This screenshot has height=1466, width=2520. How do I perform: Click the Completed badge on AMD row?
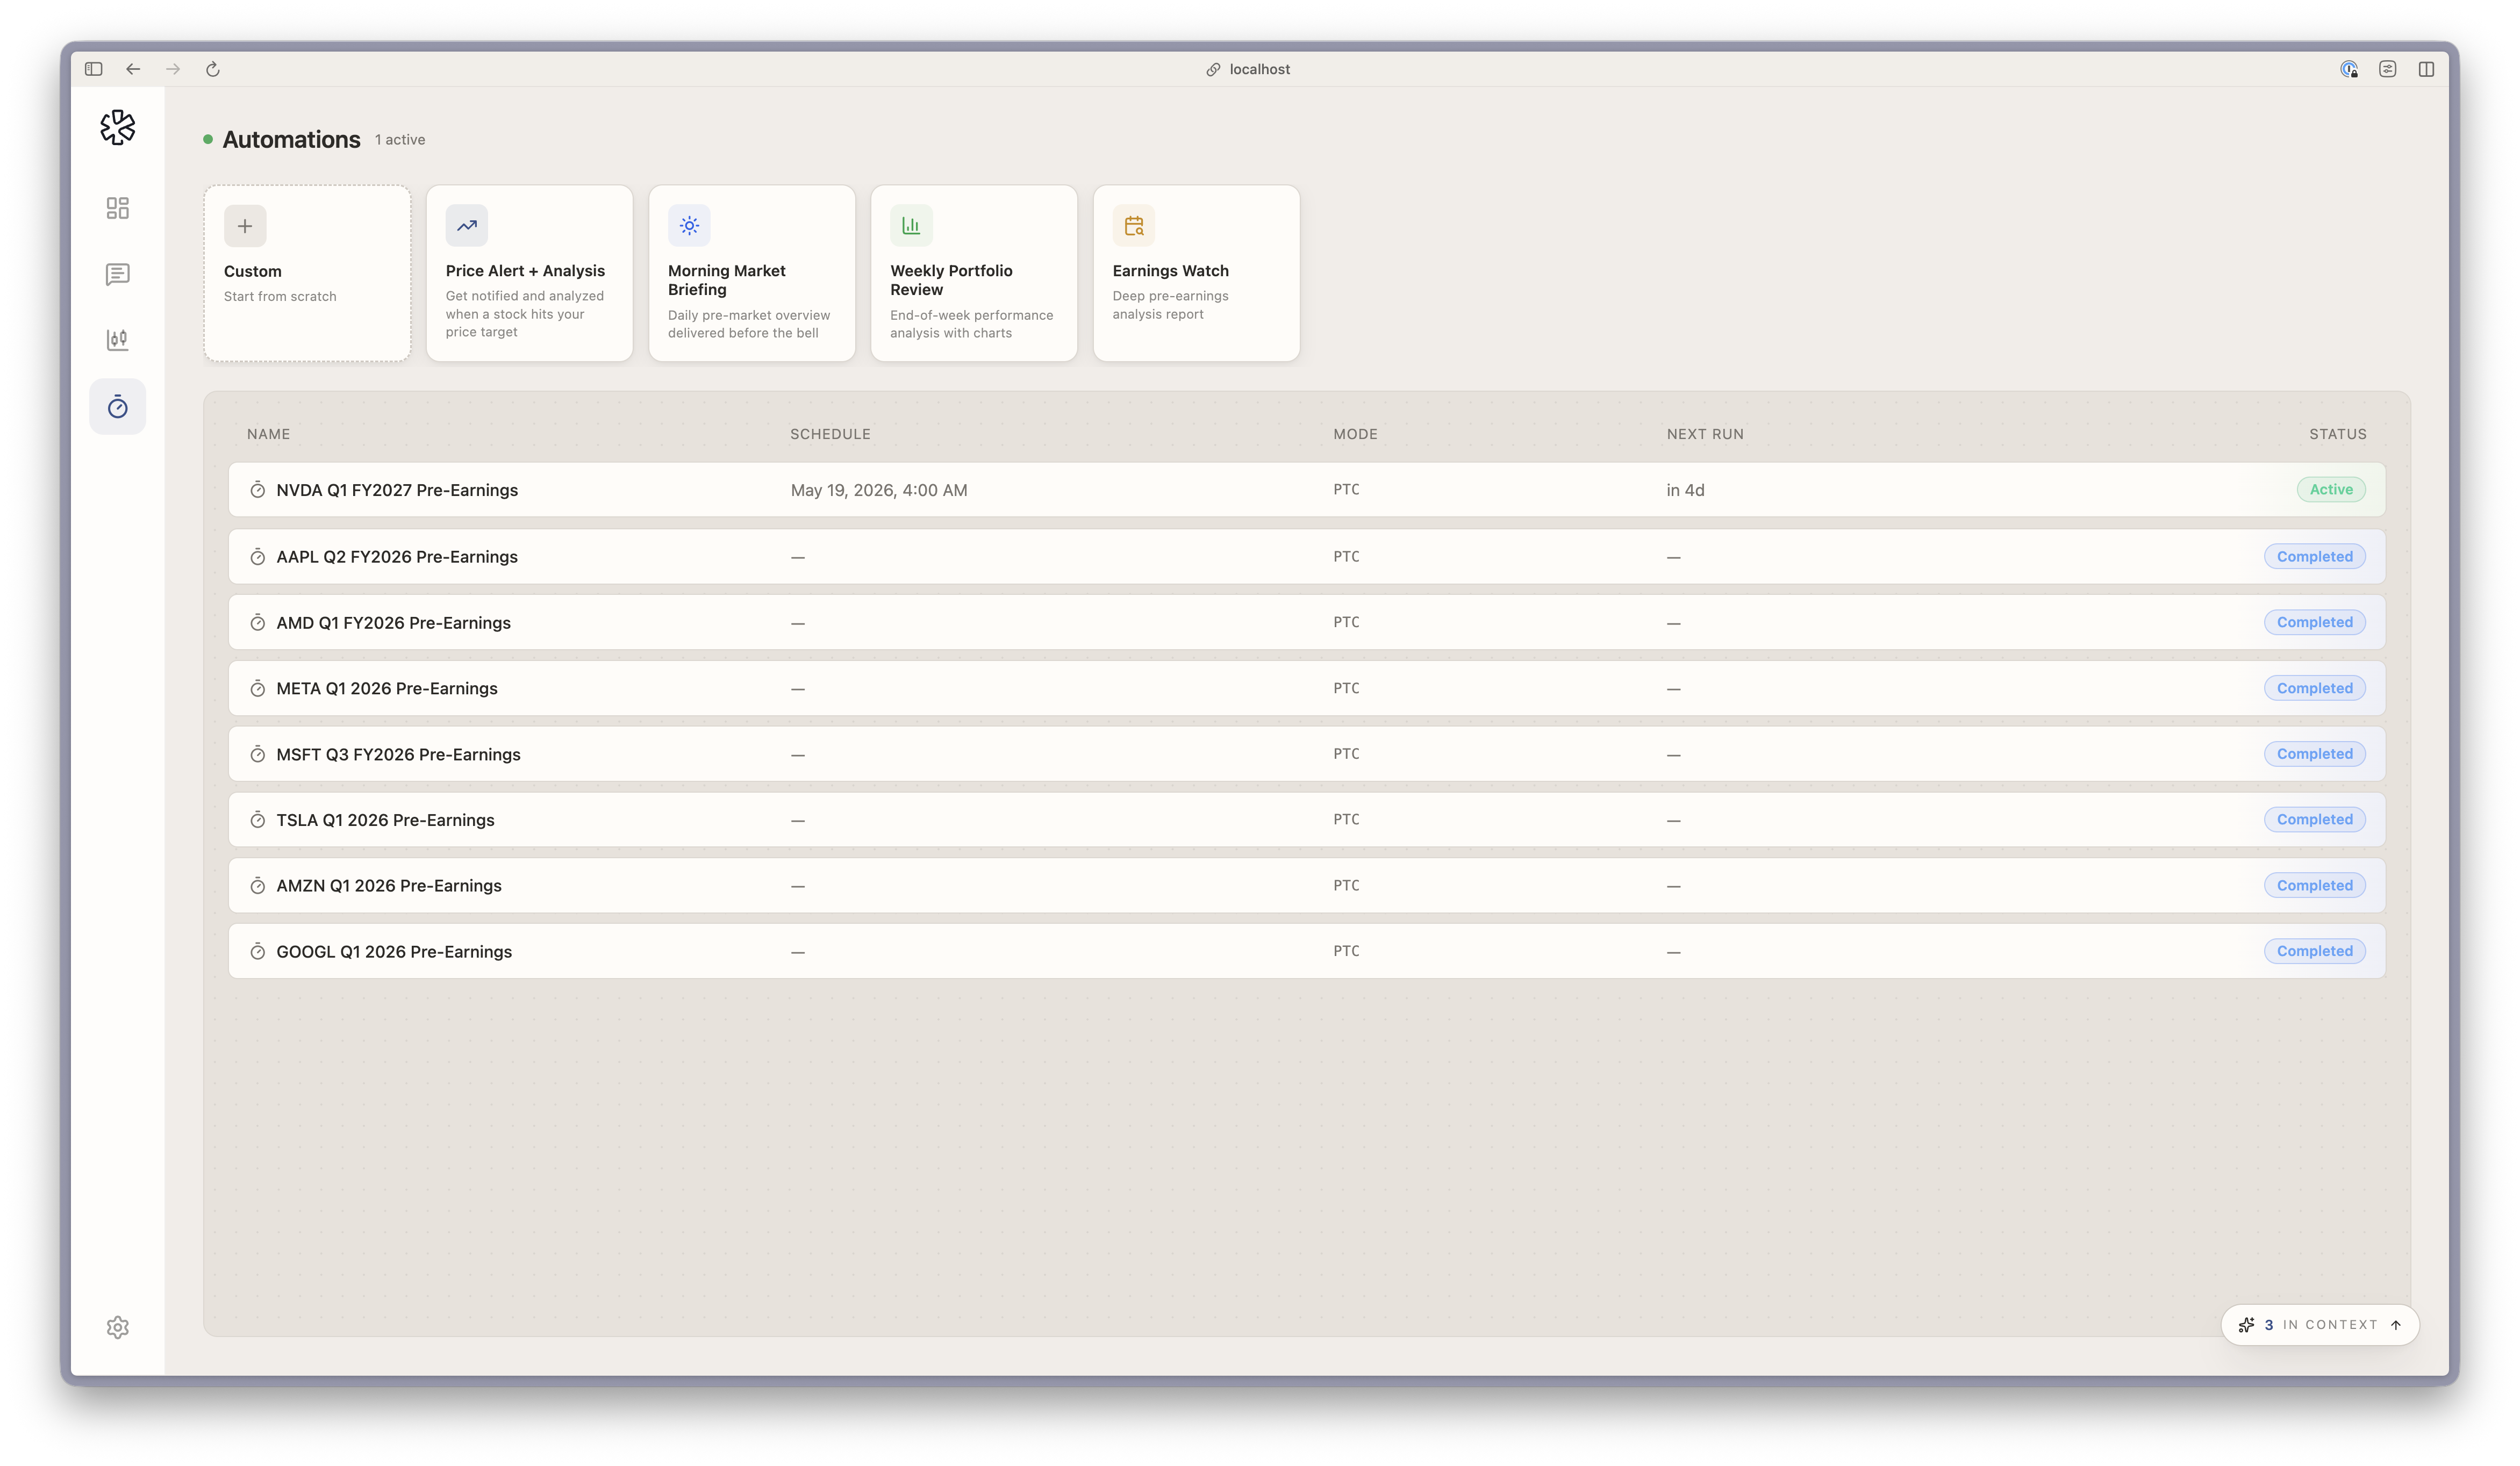(2315, 622)
